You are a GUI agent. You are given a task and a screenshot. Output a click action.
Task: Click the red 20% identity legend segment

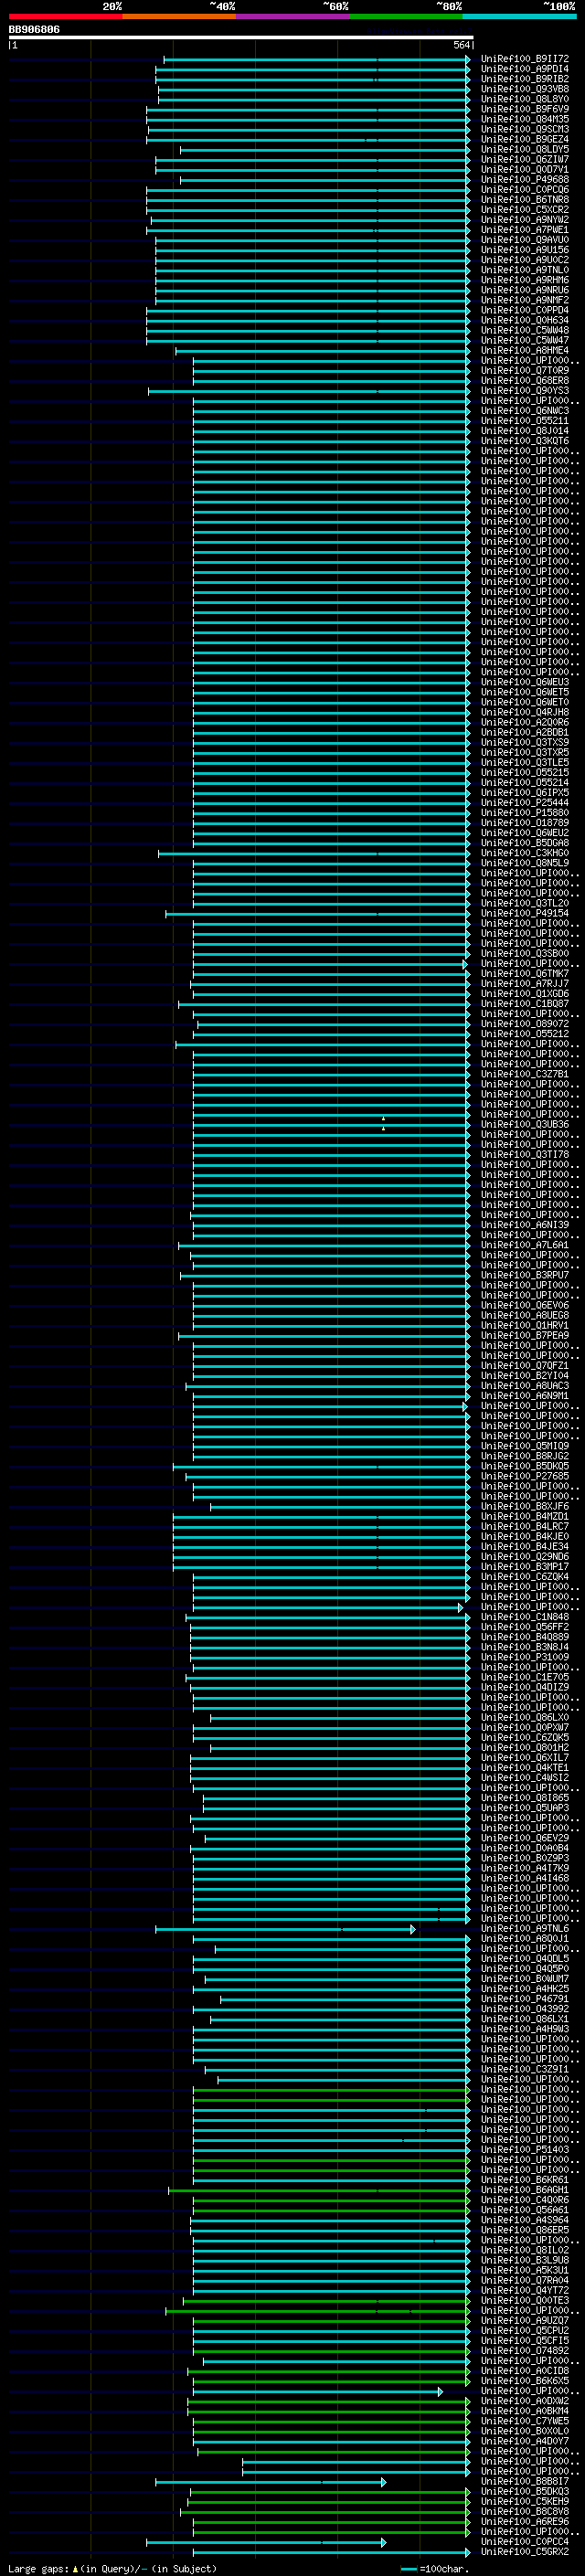point(65,16)
